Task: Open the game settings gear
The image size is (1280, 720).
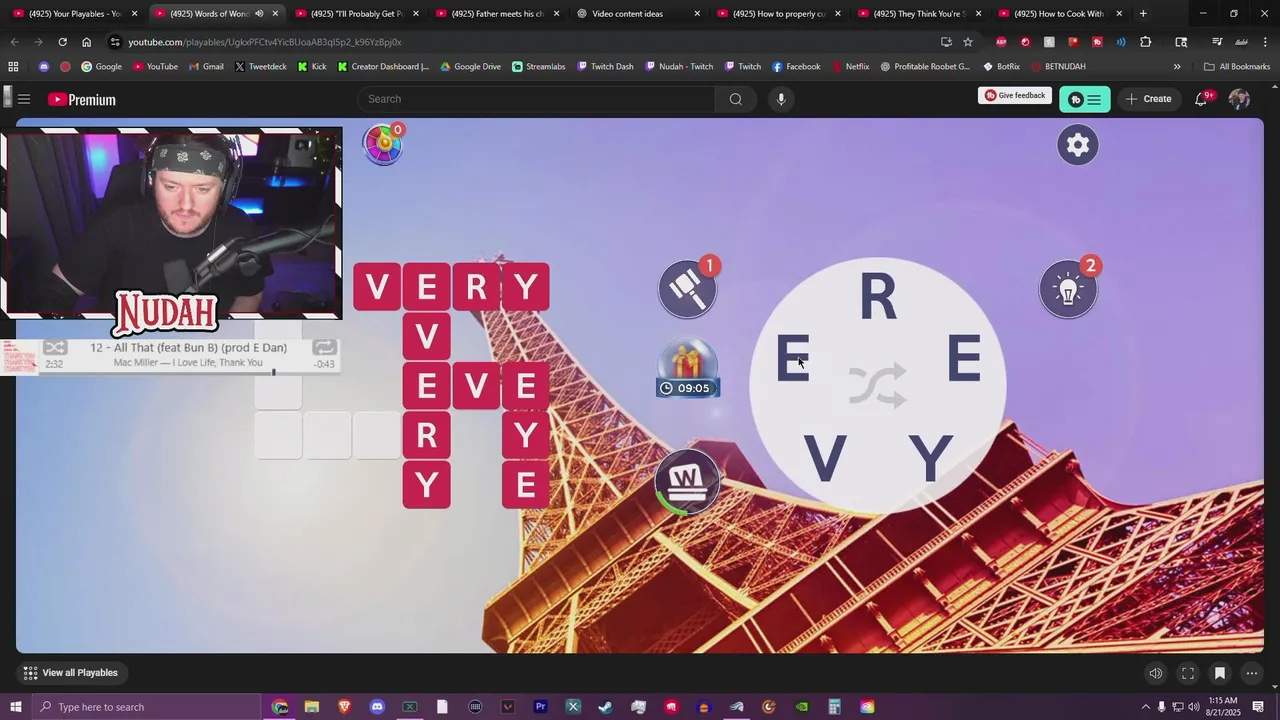Action: 1078,145
